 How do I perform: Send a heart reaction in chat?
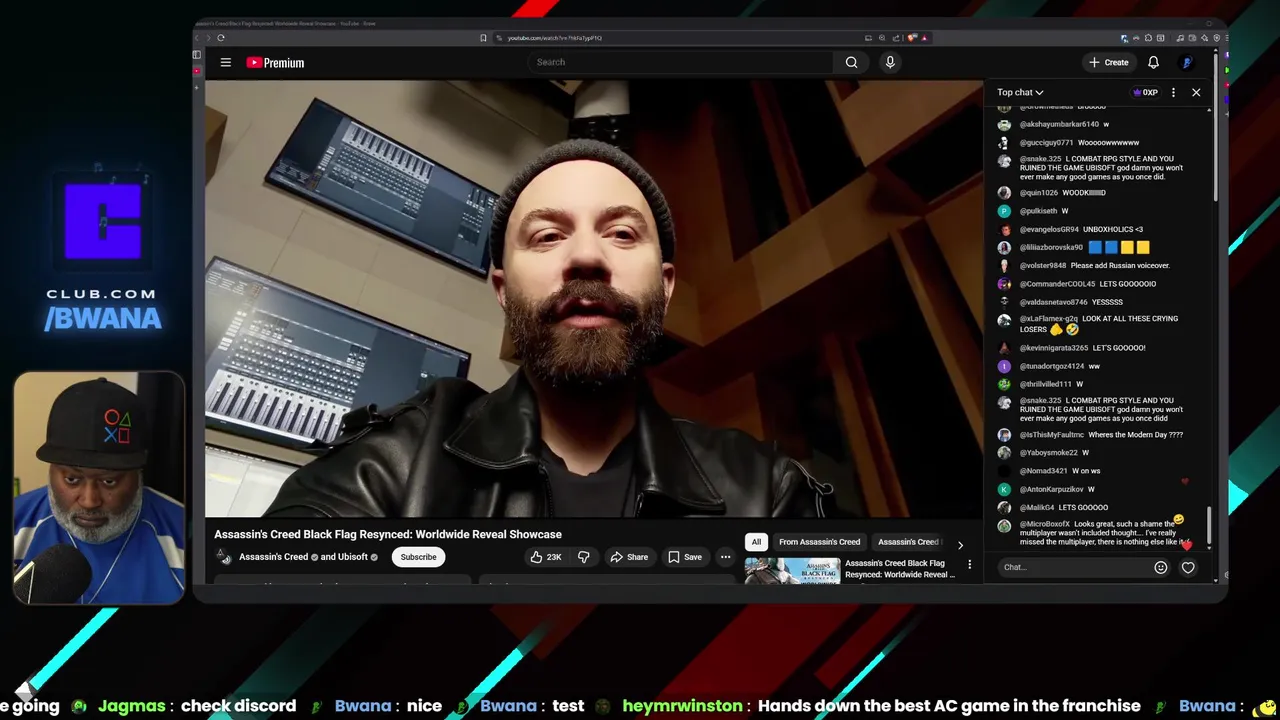point(1188,567)
